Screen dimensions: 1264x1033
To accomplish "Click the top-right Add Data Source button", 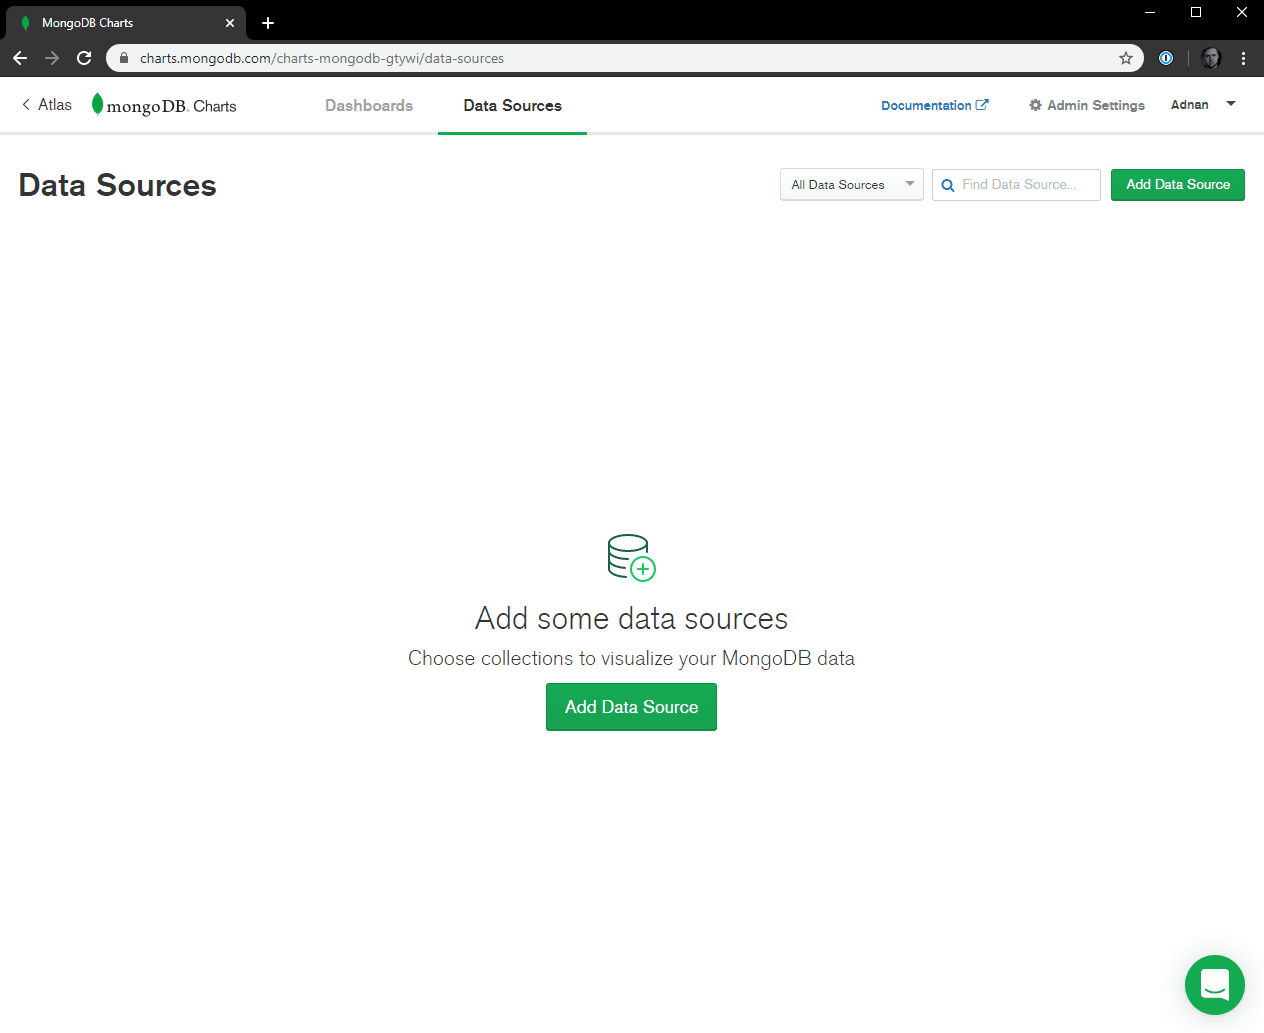I will tap(1177, 185).
